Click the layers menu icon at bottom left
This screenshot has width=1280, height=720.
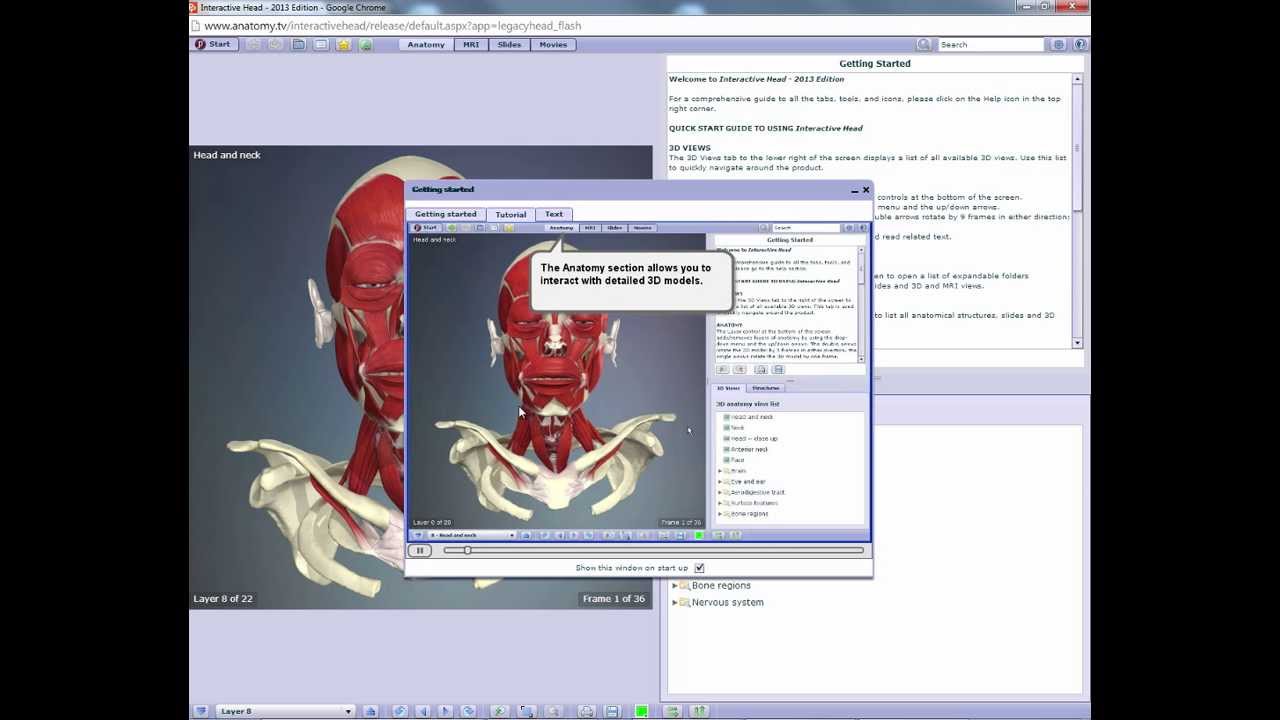pyautogui.click(x=201, y=711)
